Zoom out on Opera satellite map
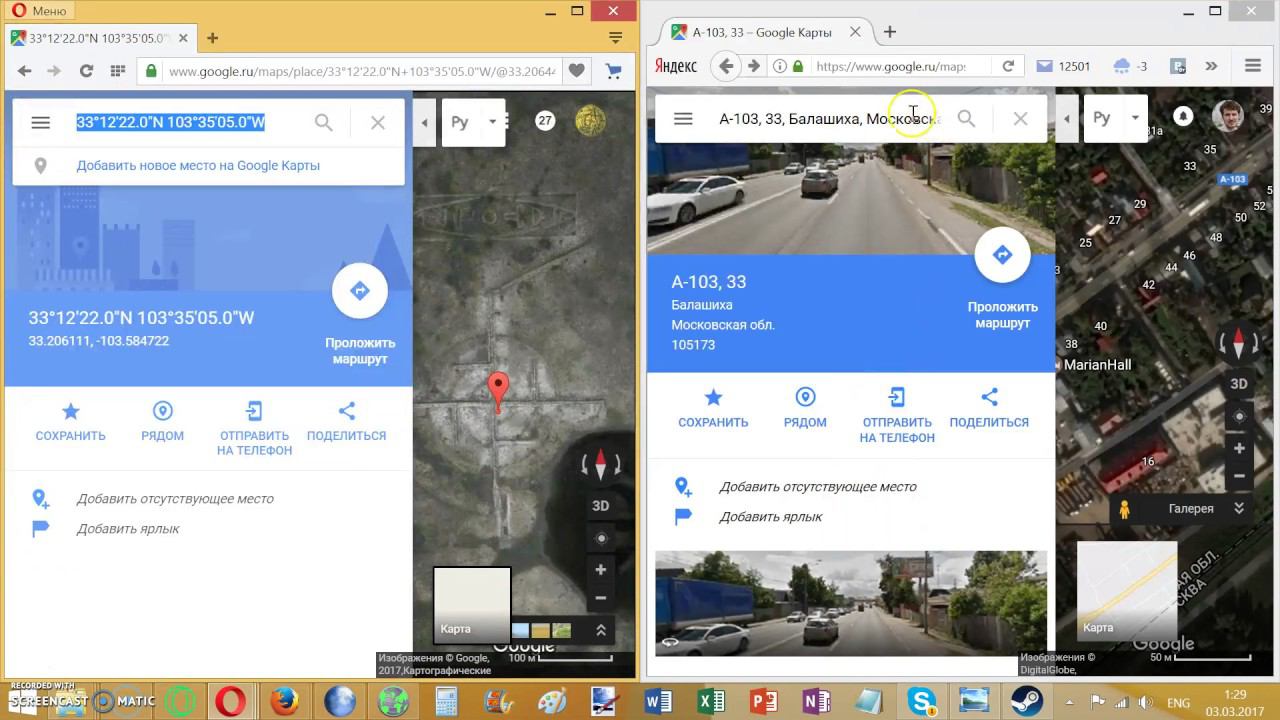 click(x=600, y=598)
